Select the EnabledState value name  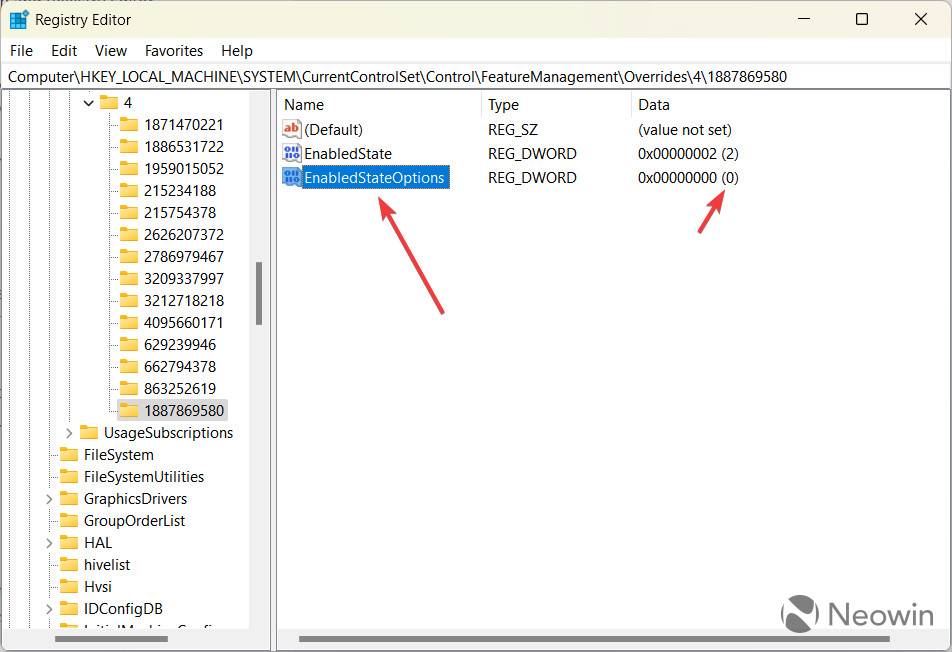click(x=348, y=154)
